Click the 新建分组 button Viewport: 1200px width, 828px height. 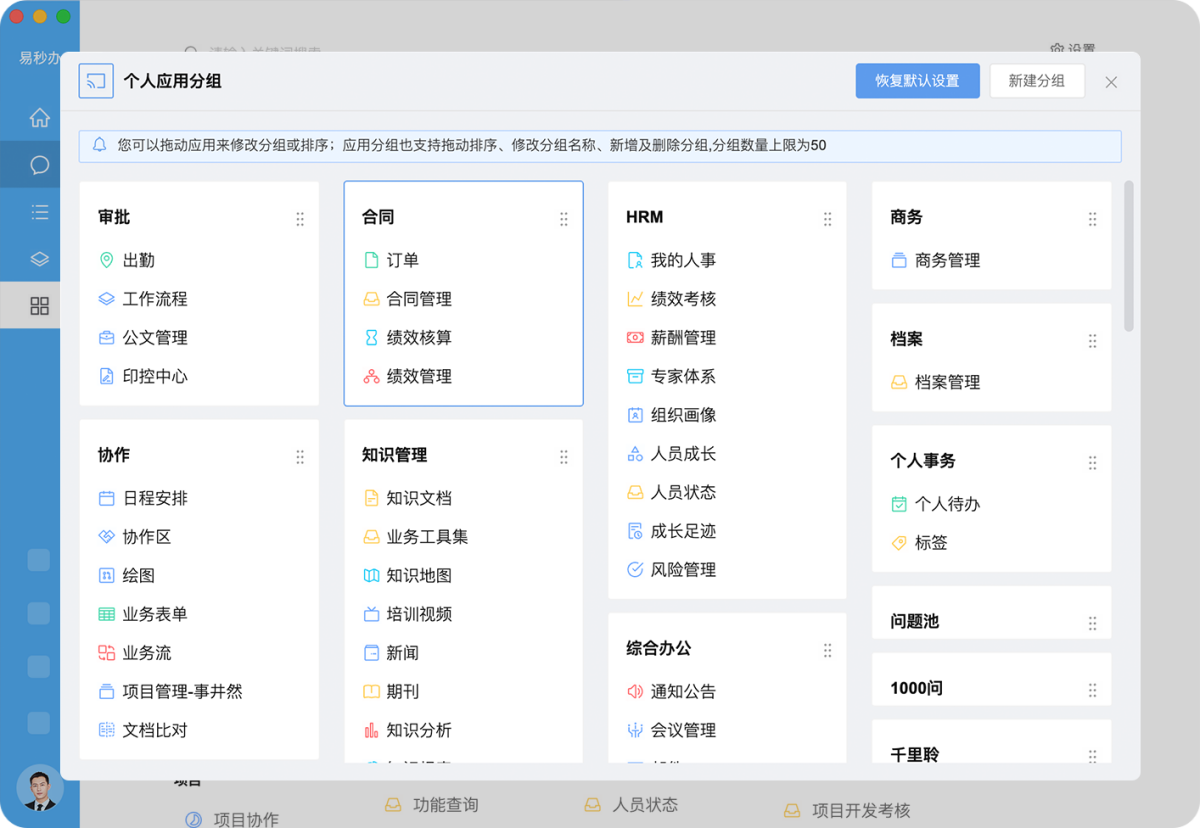click(x=1036, y=81)
